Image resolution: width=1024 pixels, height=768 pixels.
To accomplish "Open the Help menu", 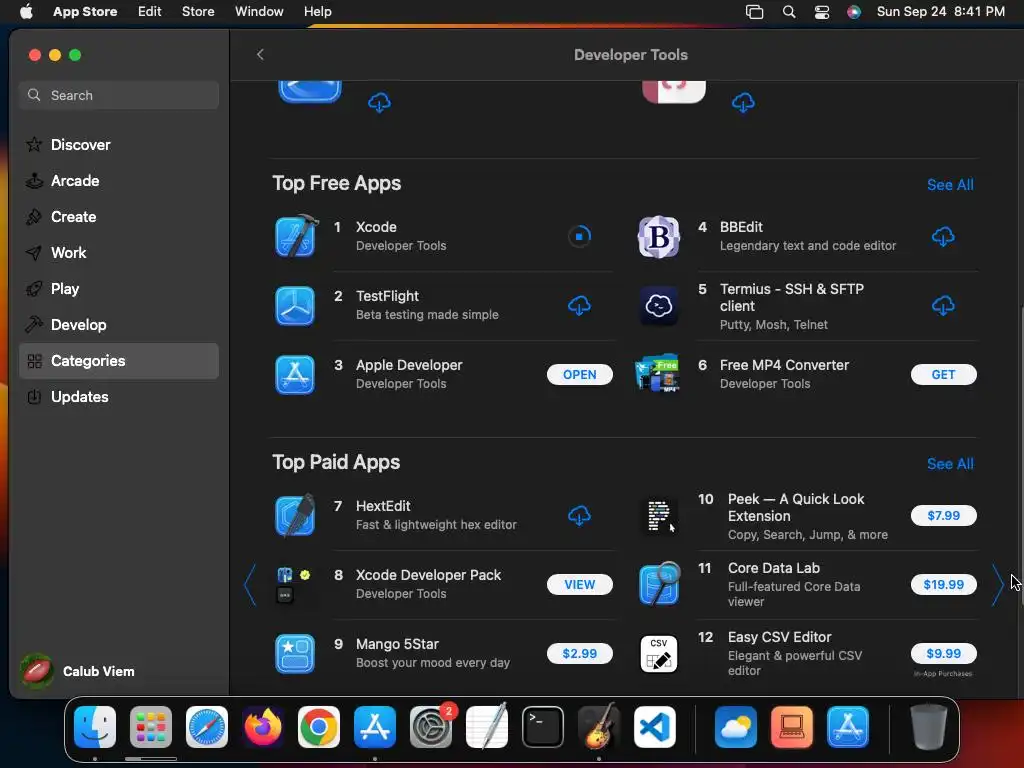I will tap(317, 11).
